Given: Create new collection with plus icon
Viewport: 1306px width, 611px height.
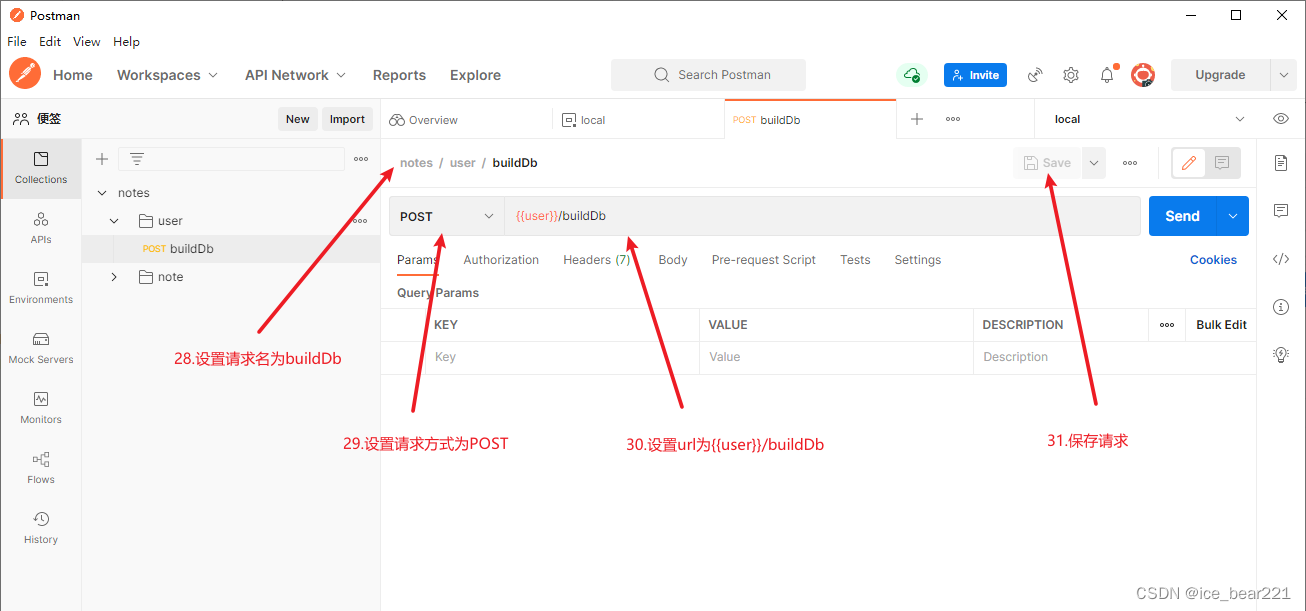Looking at the screenshot, I should click(101, 159).
